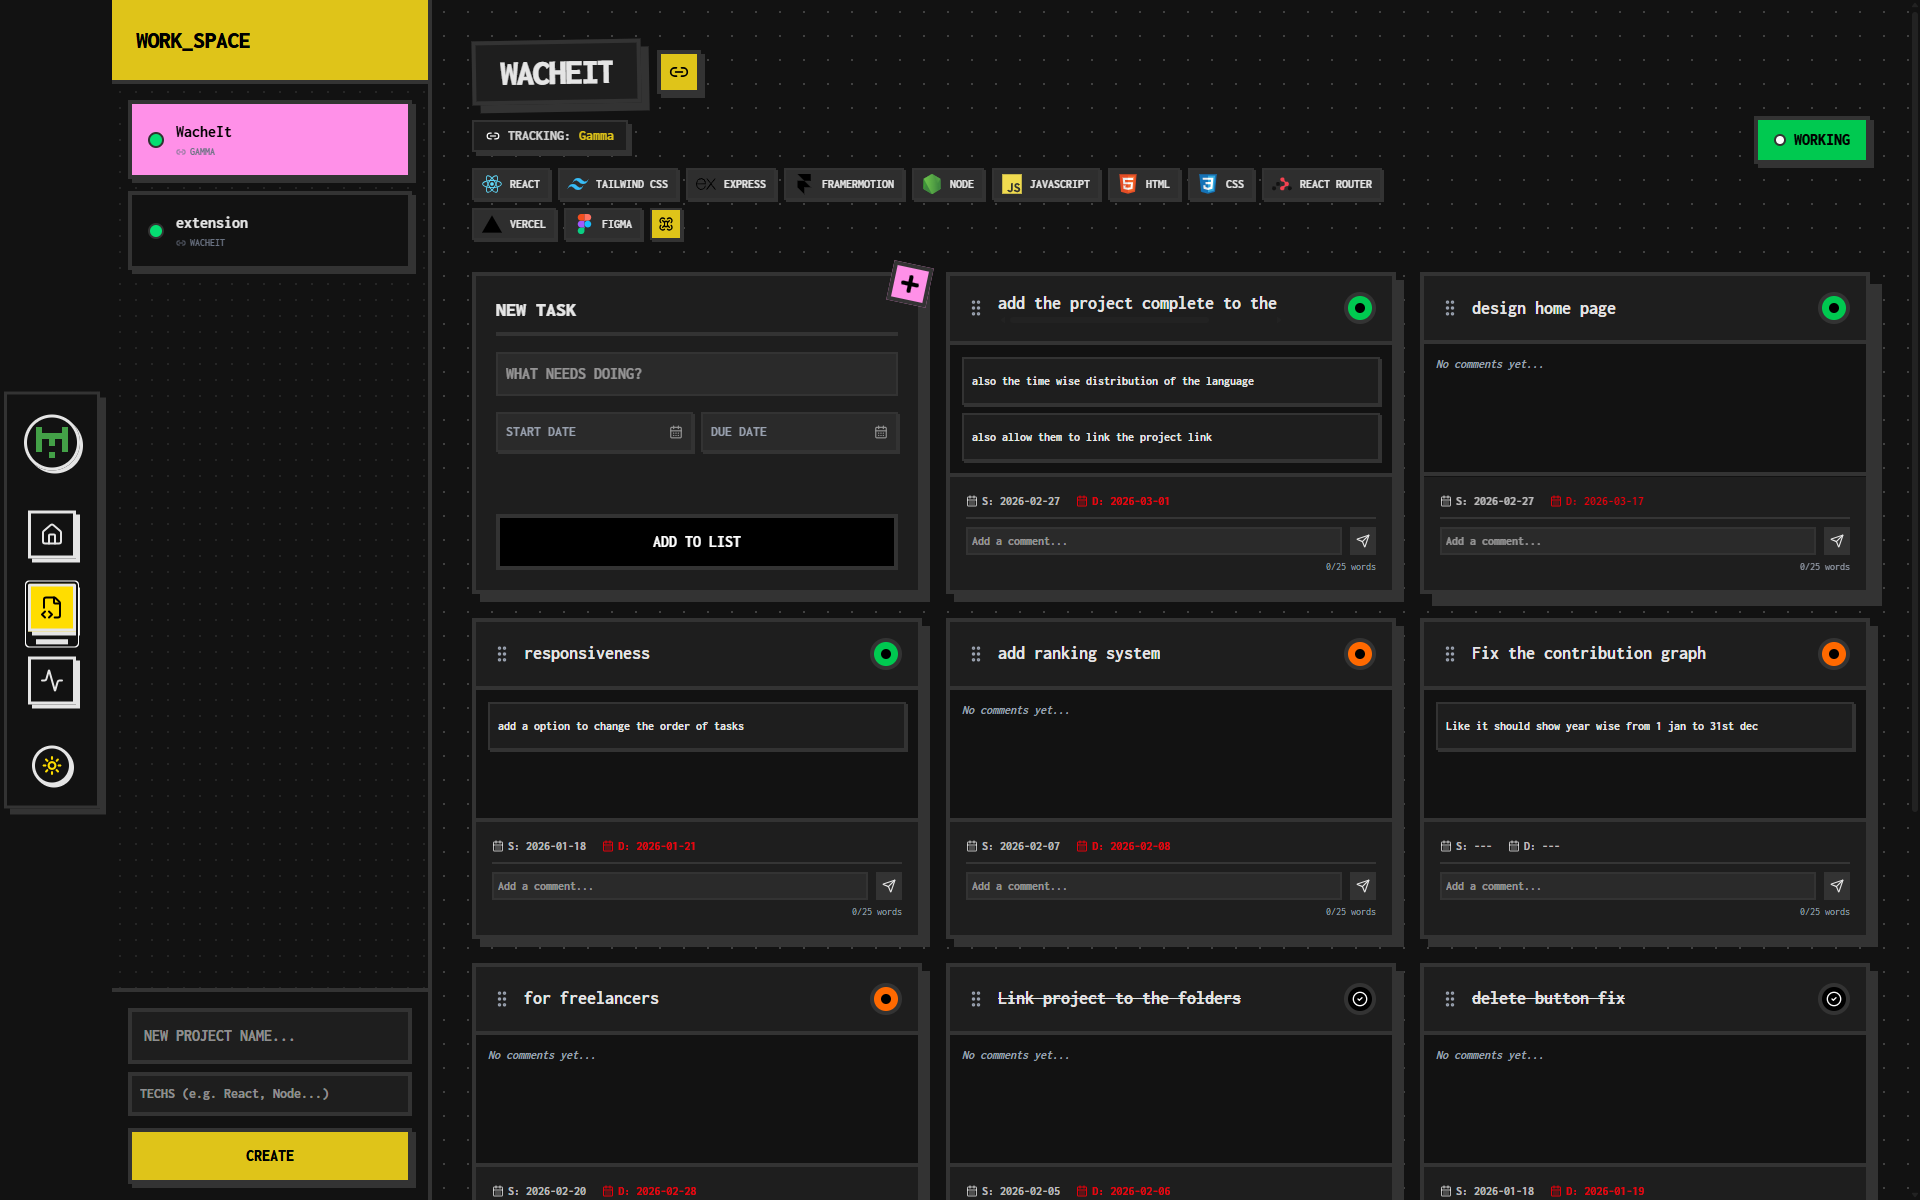Grab drag handle of 'add the project complete' task
The height and width of the screenshot is (1200, 1920).
click(976, 308)
